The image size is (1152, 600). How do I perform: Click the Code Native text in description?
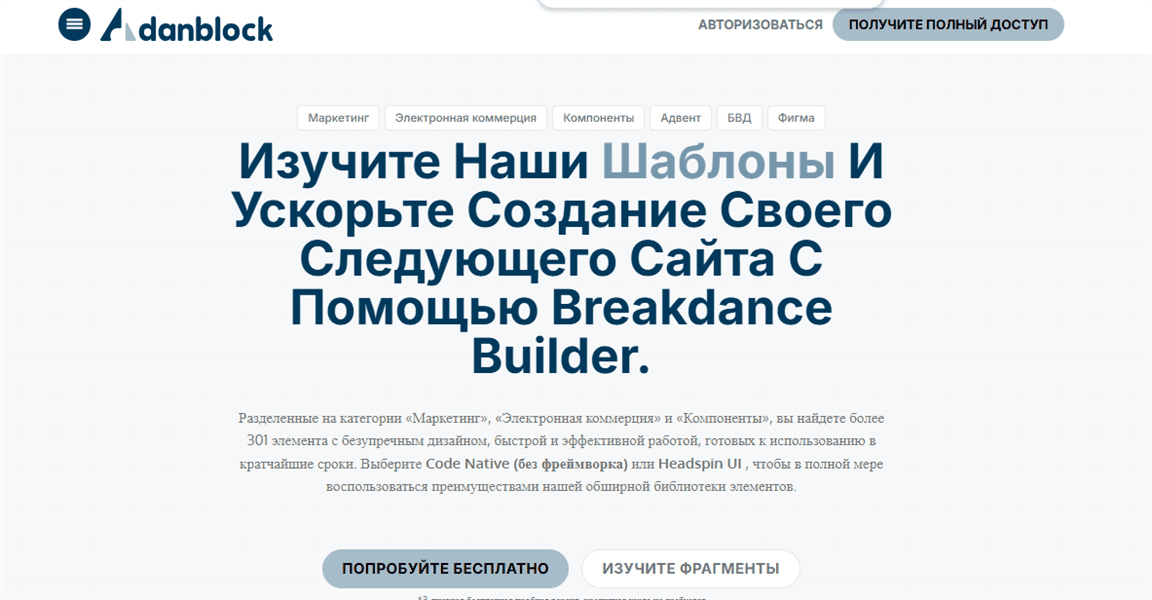click(467, 463)
